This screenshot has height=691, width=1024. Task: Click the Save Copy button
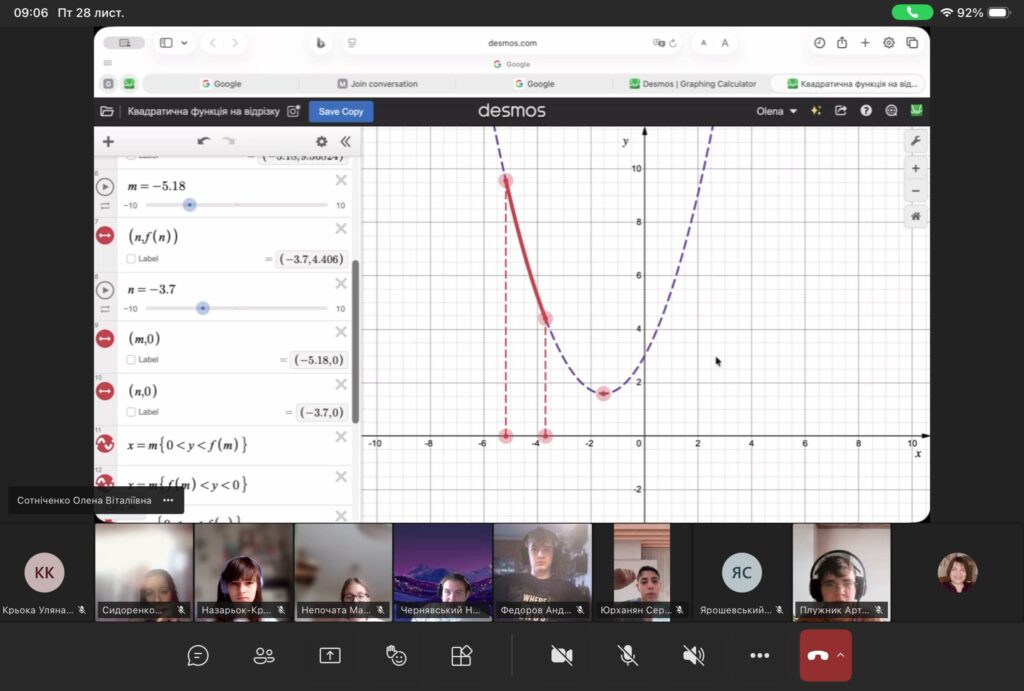tap(341, 111)
